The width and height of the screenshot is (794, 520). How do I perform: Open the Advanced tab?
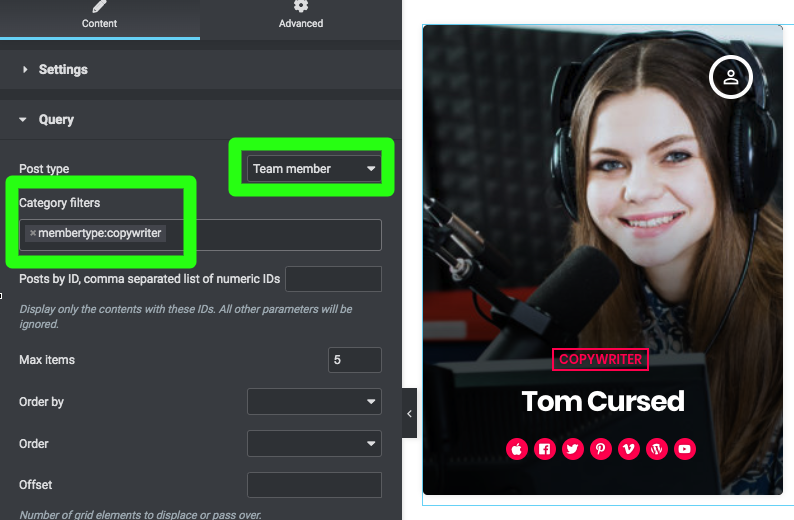301,19
